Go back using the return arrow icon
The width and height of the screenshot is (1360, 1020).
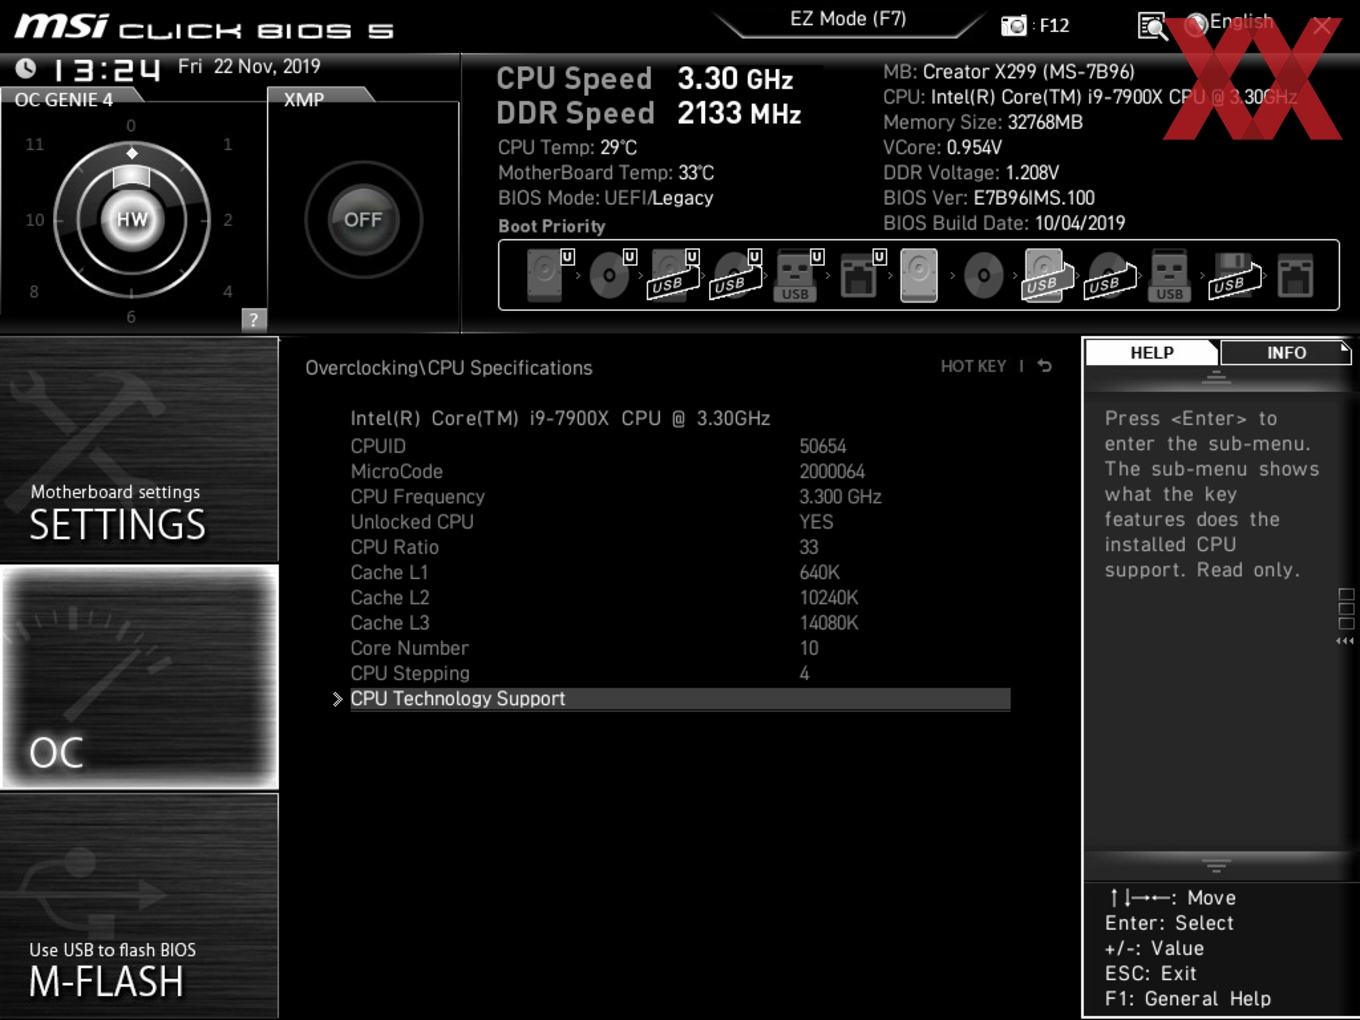click(1045, 366)
